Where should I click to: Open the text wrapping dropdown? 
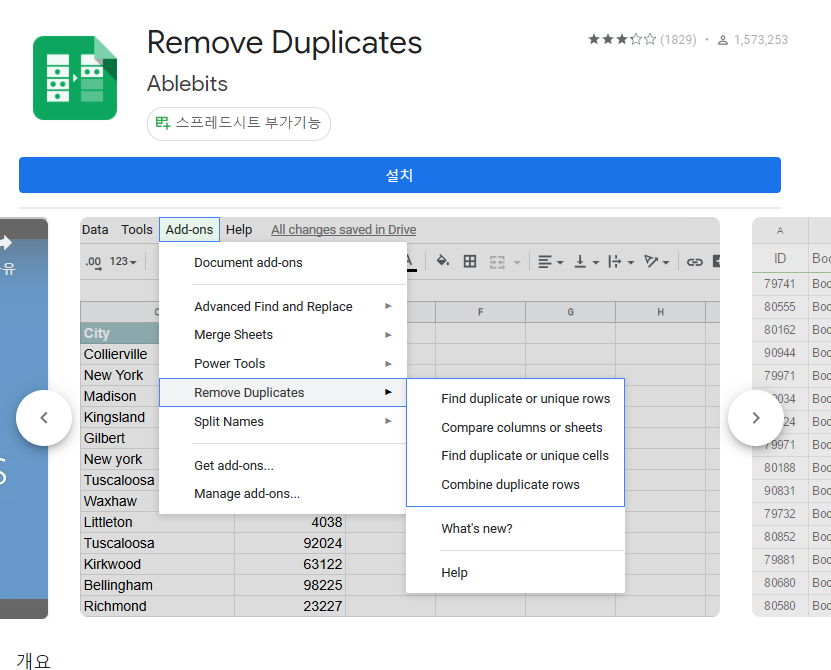(x=621, y=262)
